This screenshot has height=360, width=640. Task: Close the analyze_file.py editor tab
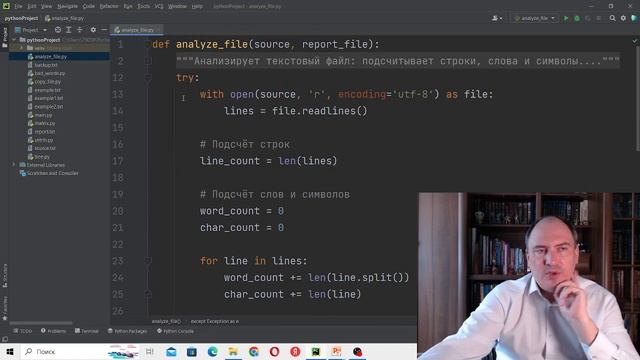[x=158, y=30]
